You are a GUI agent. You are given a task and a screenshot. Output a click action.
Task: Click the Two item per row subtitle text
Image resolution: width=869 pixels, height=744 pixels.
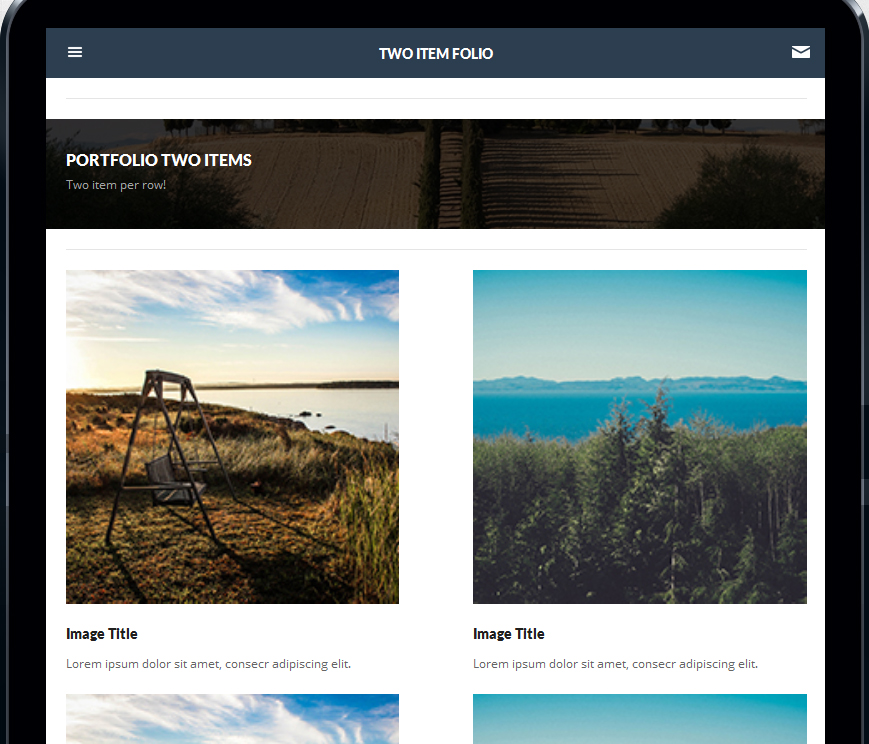click(115, 184)
